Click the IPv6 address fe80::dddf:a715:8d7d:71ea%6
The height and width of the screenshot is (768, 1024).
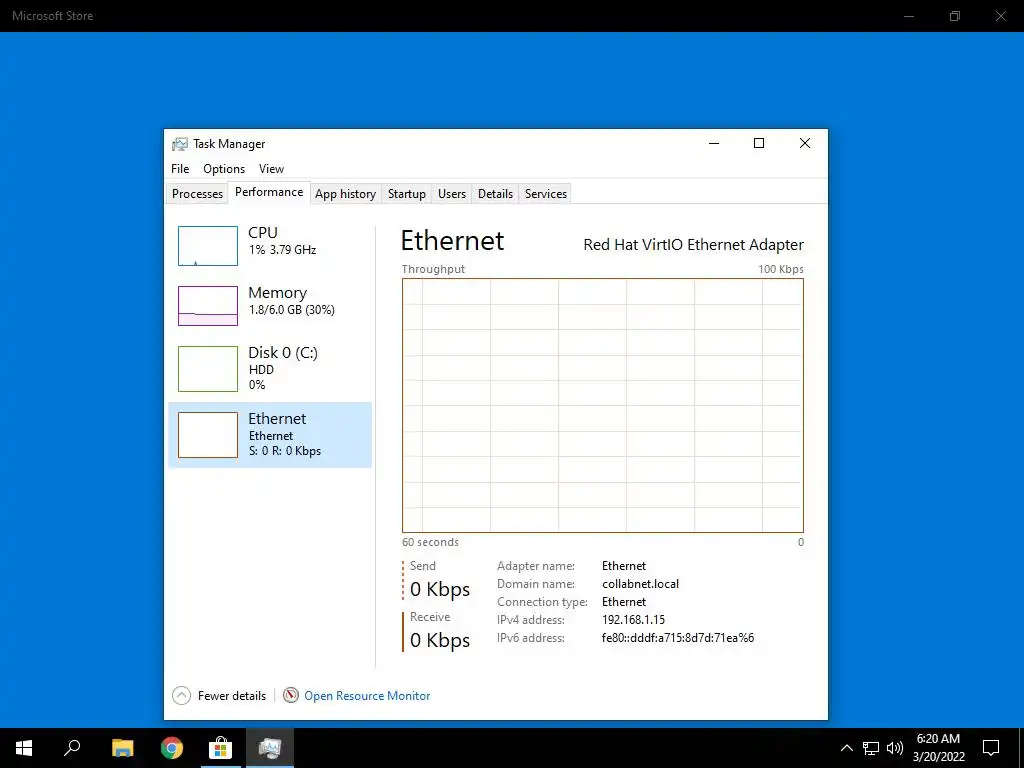tap(678, 638)
